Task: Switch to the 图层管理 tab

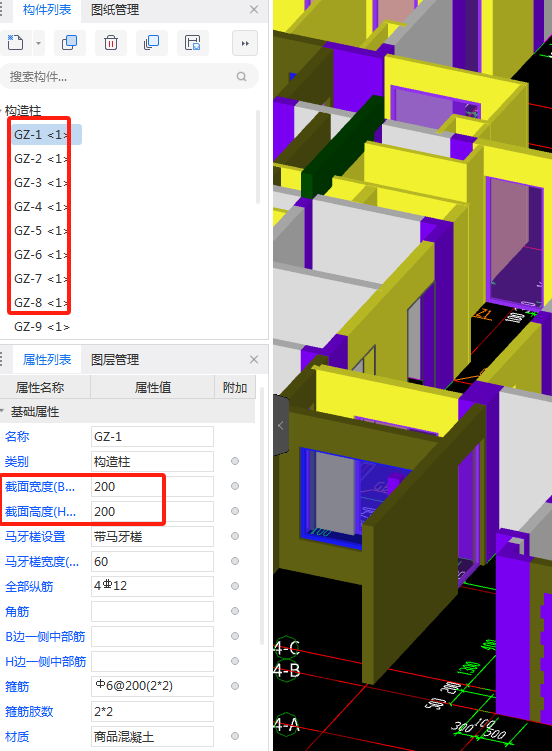Action: (x=115, y=360)
